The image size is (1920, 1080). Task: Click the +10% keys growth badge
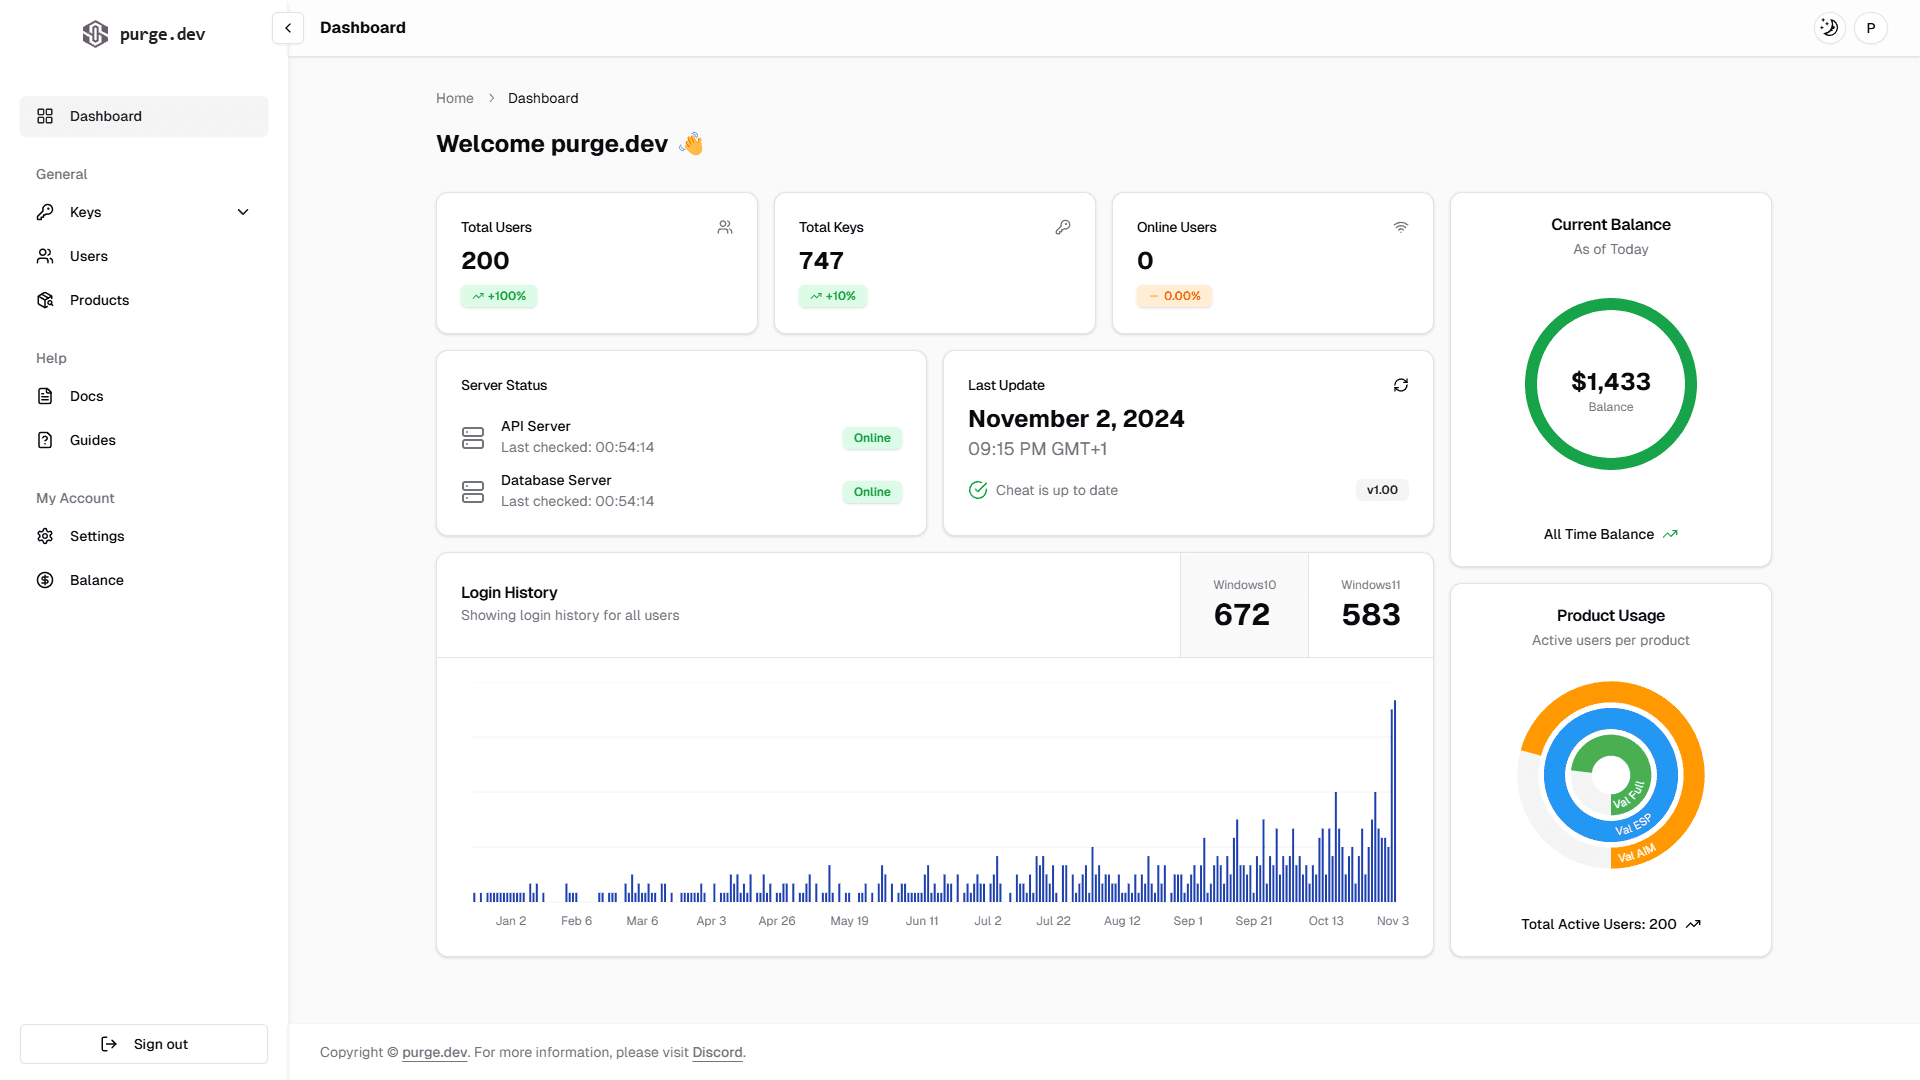[x=833, y=296]
